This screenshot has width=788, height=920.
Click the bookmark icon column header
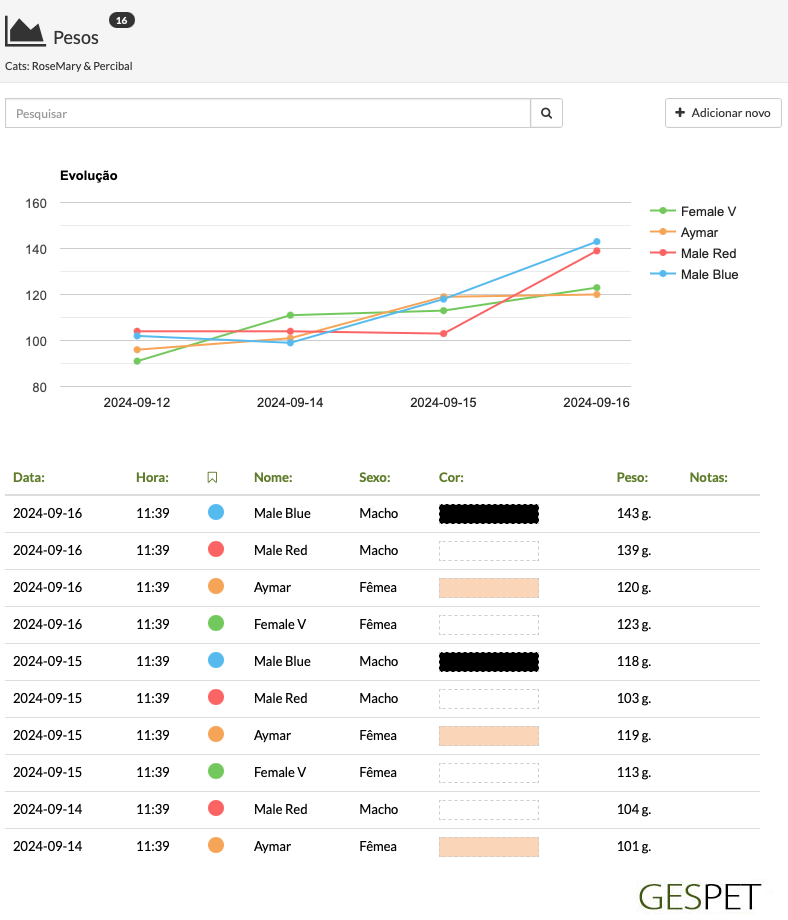pyautogui.click(x=212, y=478)
